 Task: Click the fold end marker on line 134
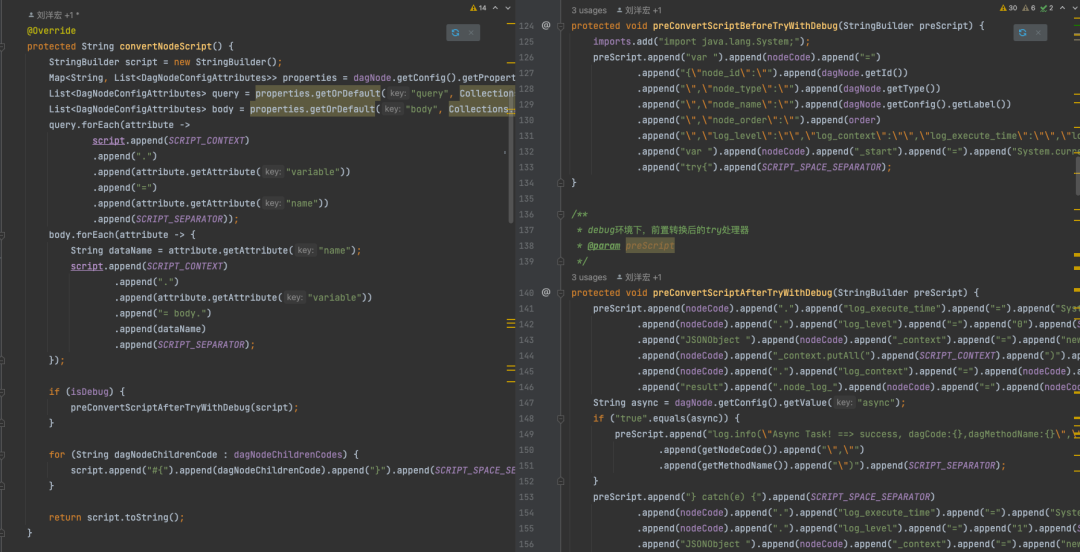click(561, 183)
